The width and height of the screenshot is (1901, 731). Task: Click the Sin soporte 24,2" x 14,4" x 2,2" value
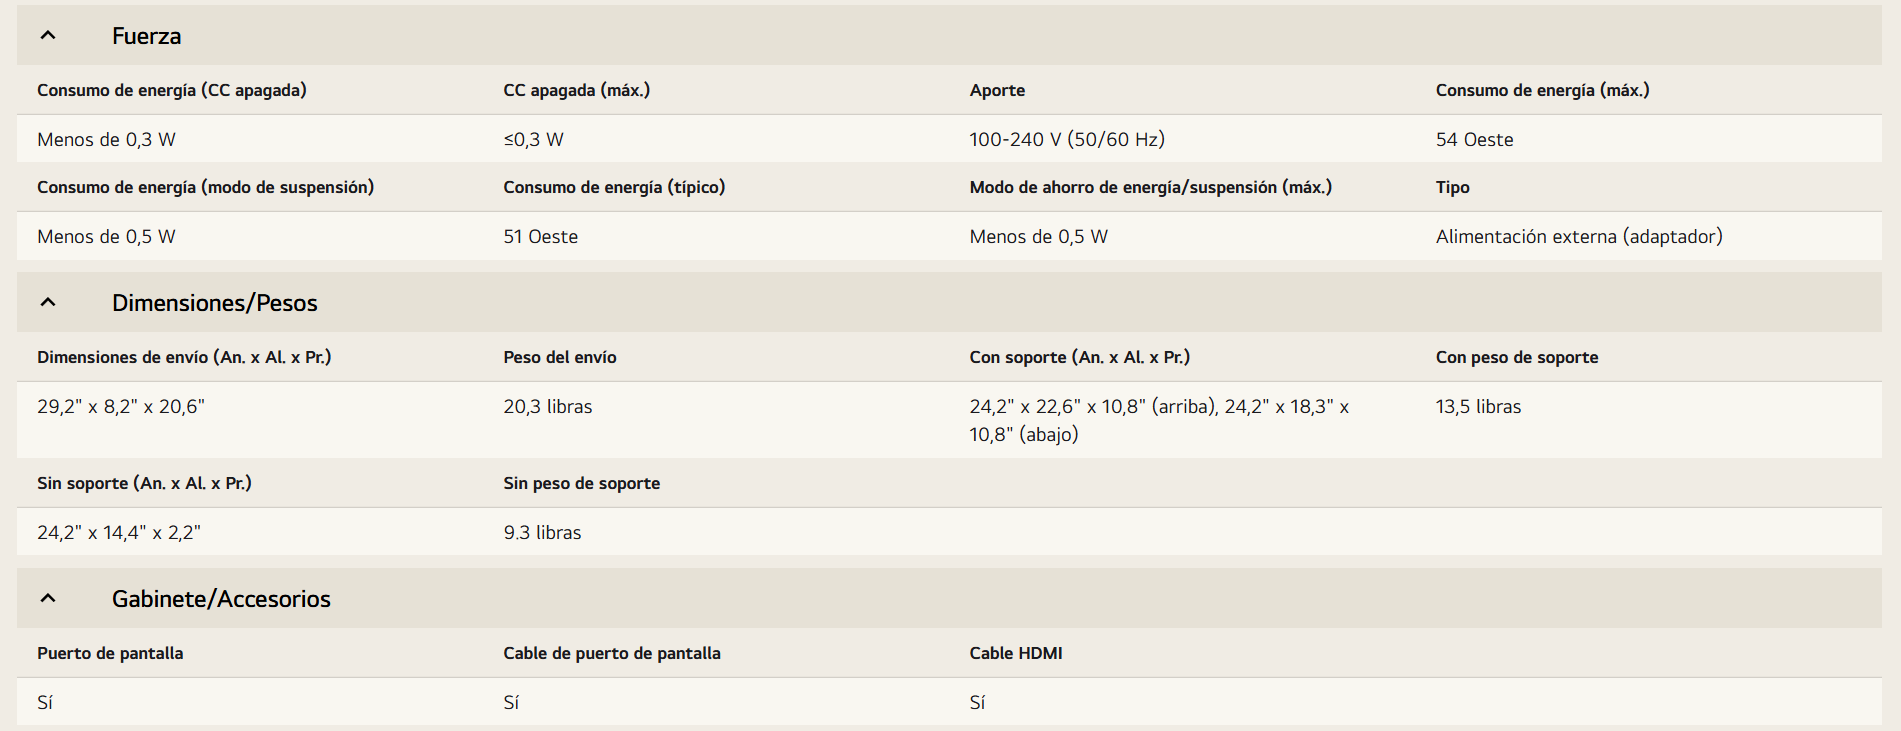pos(119,533)
